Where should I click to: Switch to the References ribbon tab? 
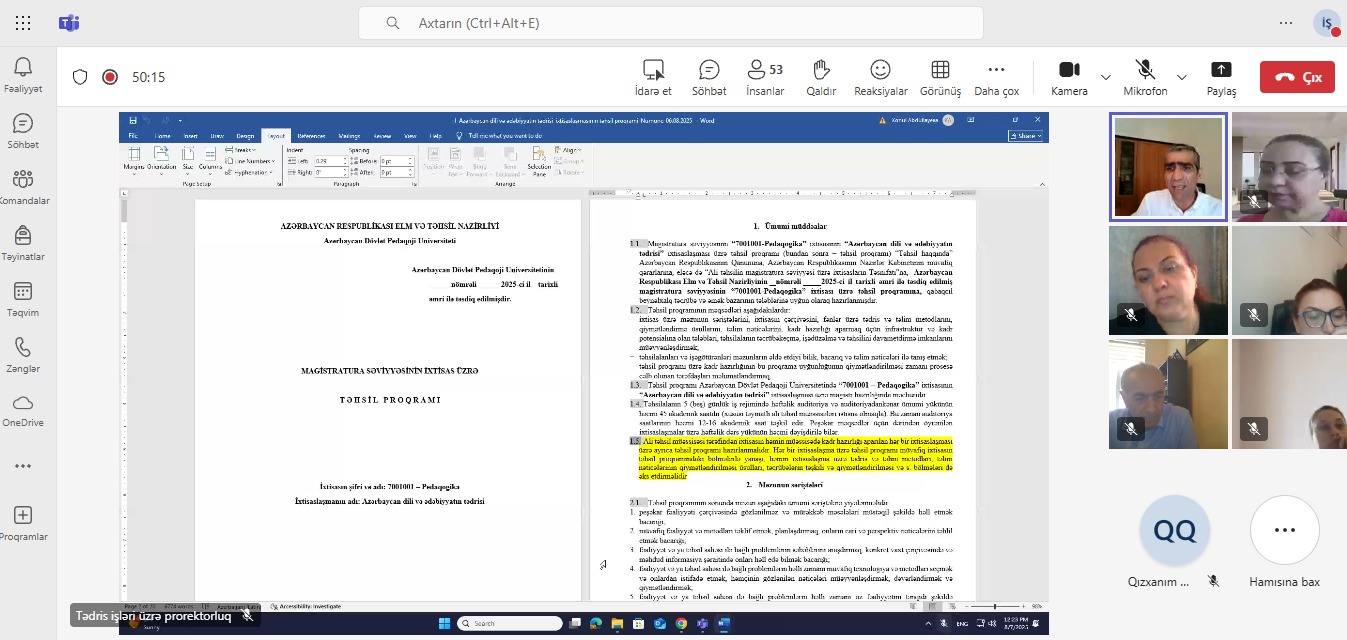pyautogui.click(x=312, y=137)
